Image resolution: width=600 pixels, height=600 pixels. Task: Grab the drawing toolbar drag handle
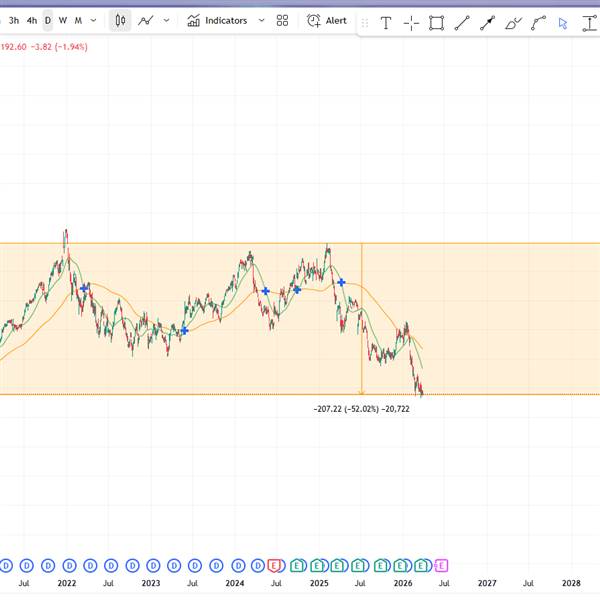click(365, 23)
